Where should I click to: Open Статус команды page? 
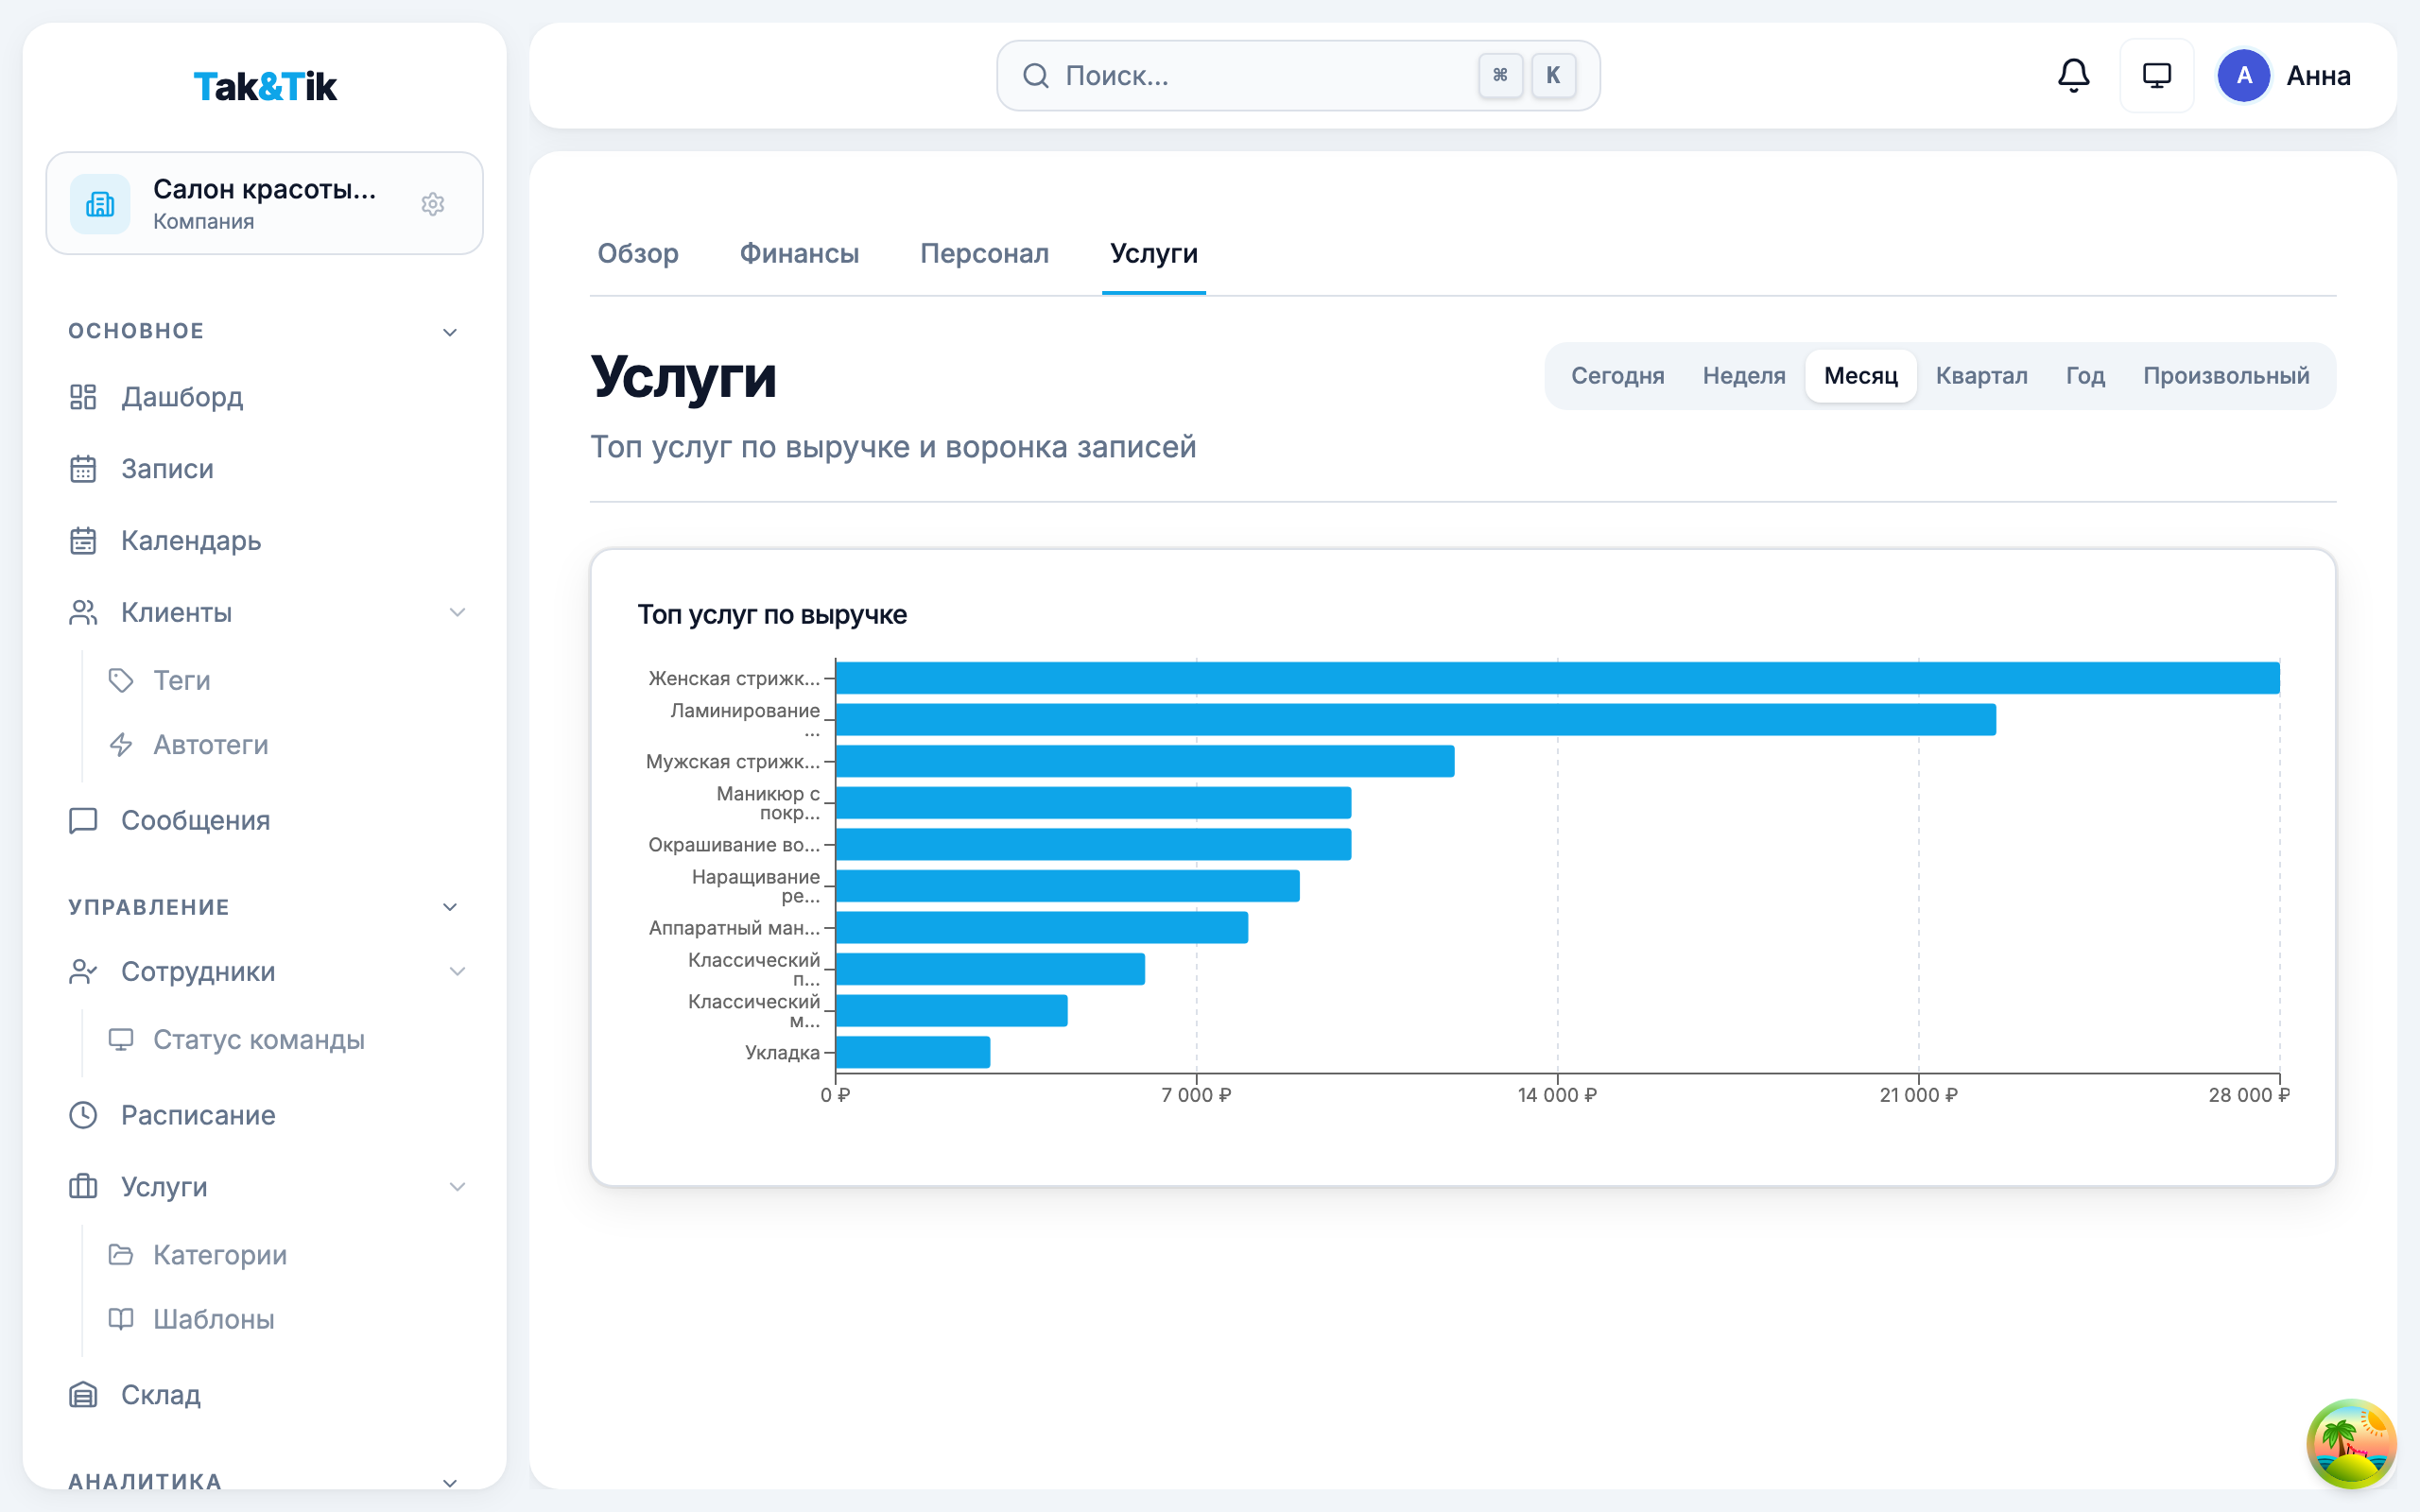[x=259, y=1039]
